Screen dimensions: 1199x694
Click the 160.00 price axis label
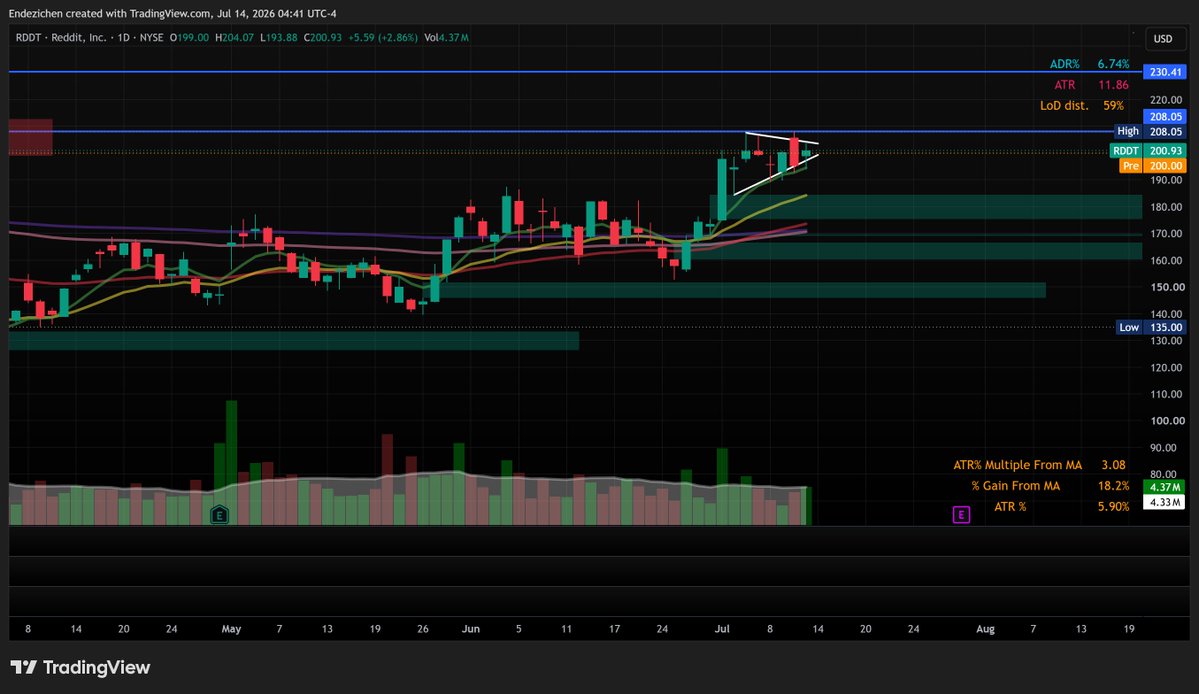1167,260
